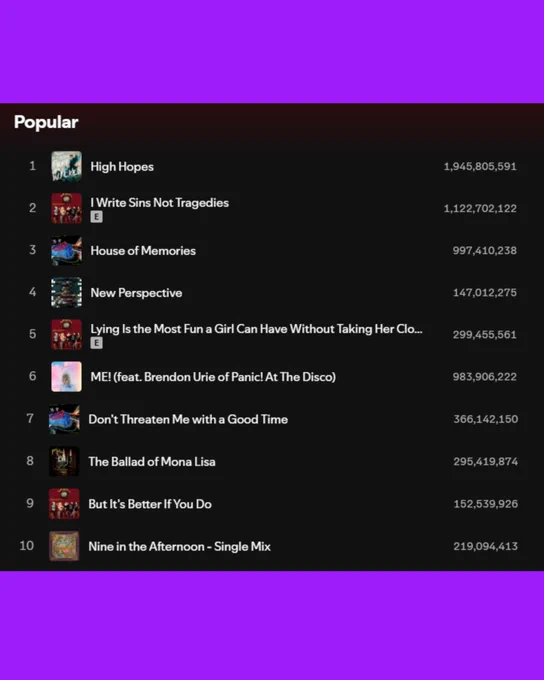Viewport: 544px width, 680px height.
Task: Click the I Write Sins Not Tragedies cover art
Action: click(66, 208)
